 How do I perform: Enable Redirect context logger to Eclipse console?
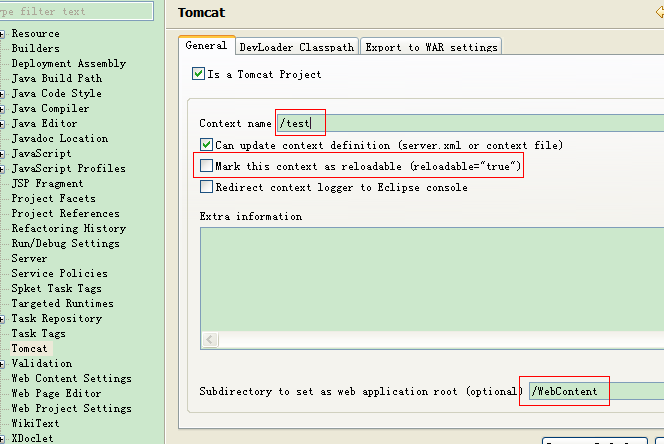(x=207, y=186)
